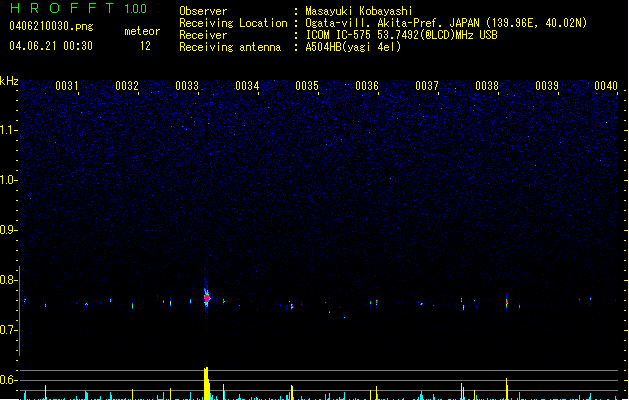Click time marker 0034
This screenshot has height=400, width=629.
pyautogui.click(x=247, y=86)
